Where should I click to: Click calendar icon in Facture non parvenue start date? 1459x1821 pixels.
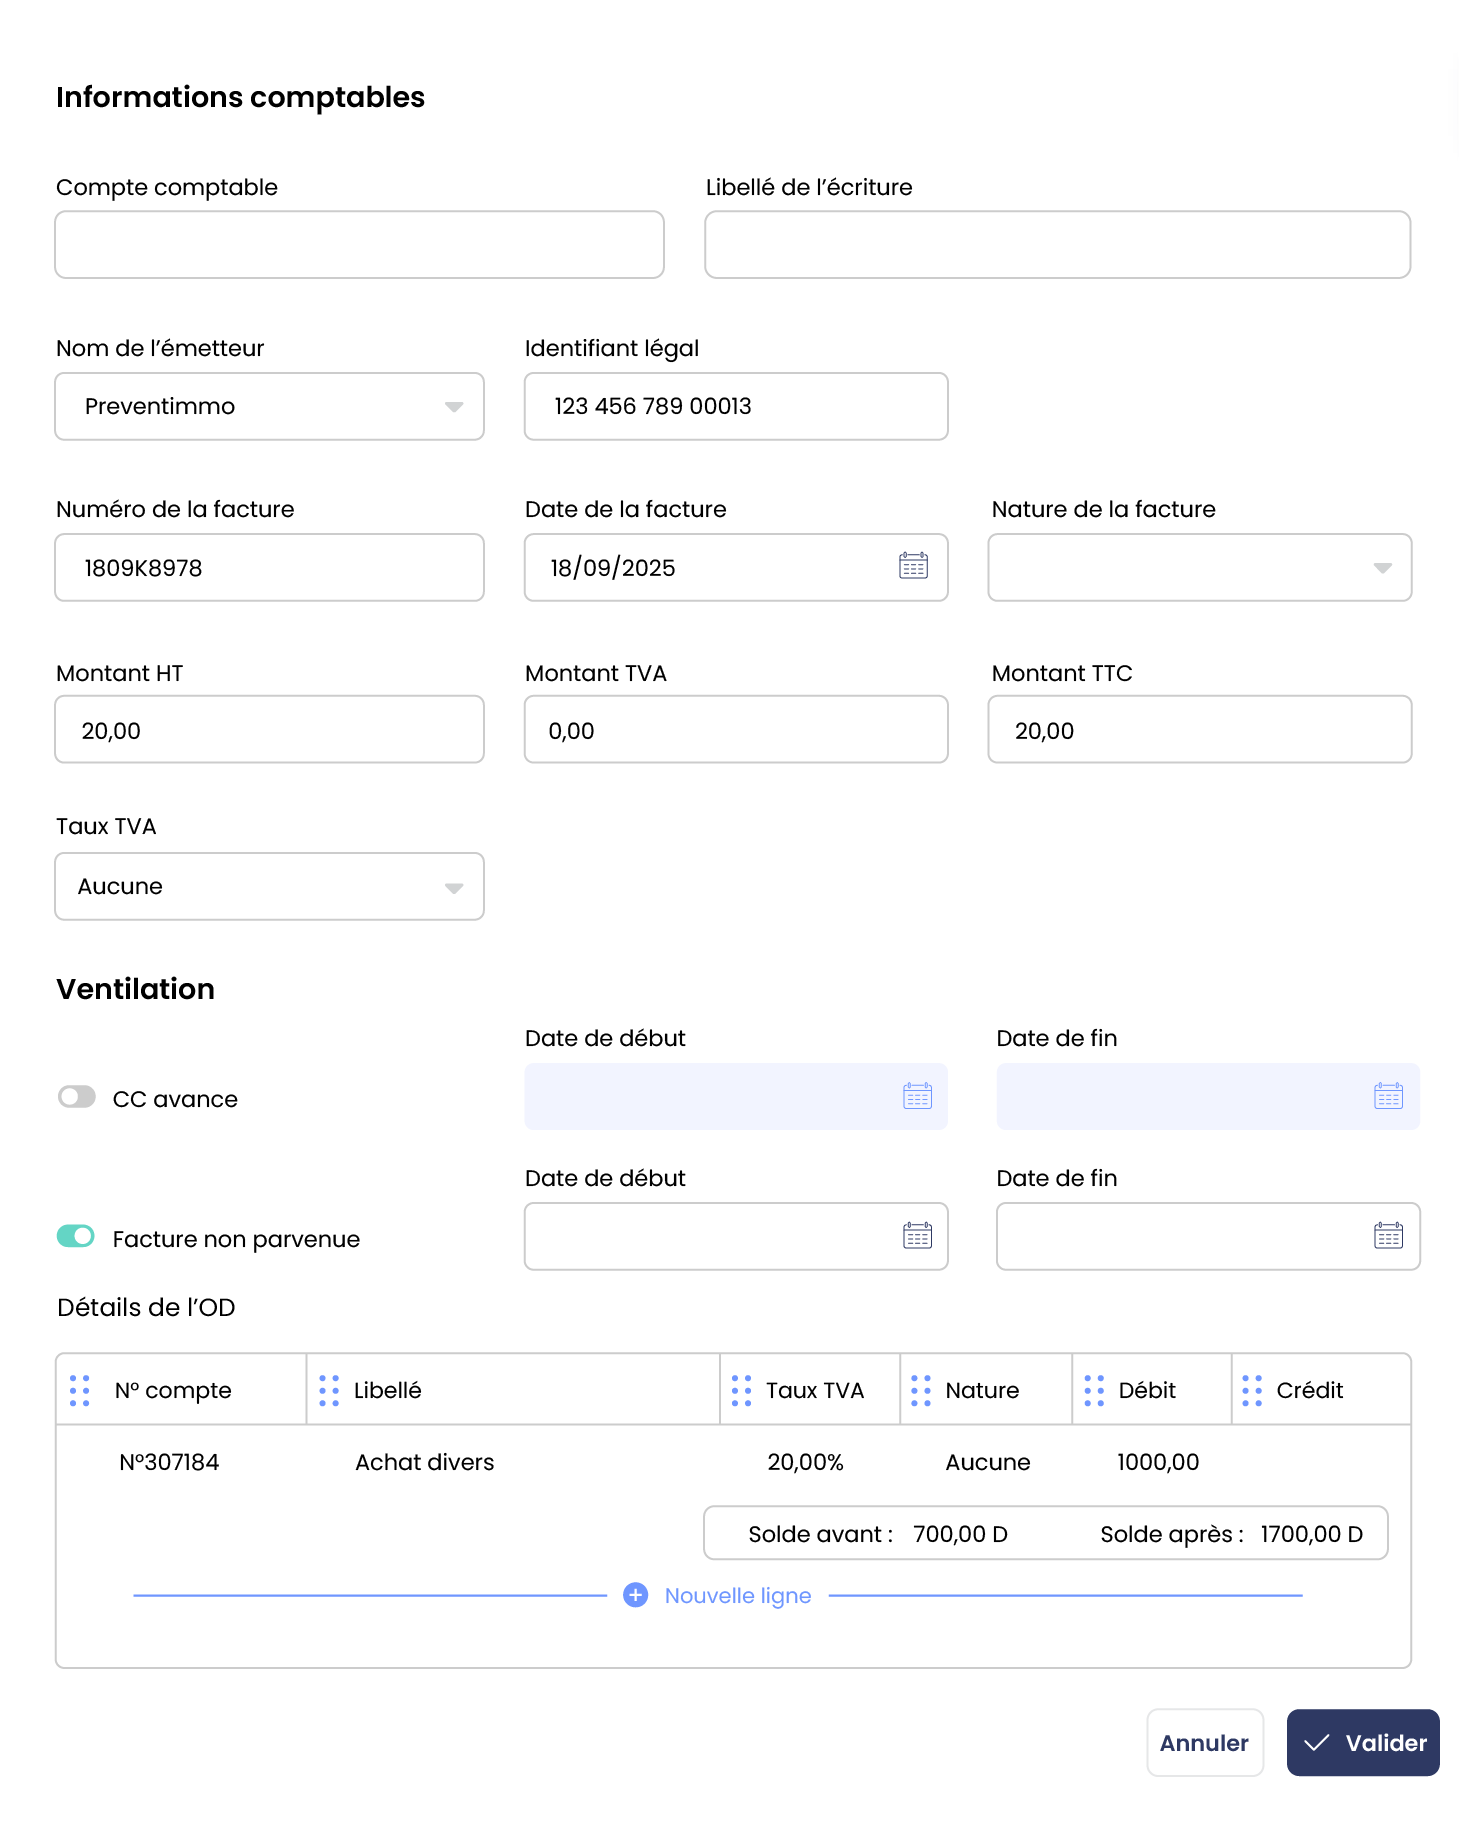click(917, 1236)
